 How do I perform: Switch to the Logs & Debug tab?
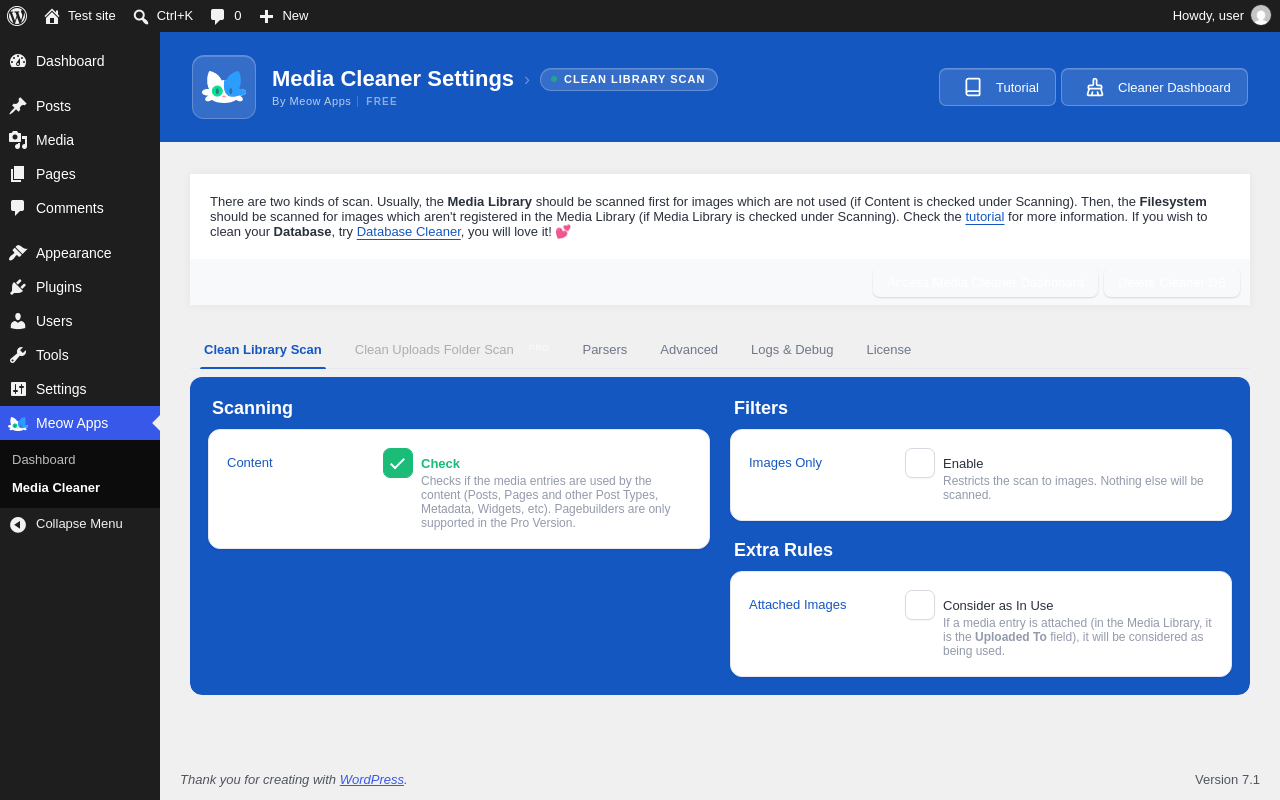coord(792,349)
